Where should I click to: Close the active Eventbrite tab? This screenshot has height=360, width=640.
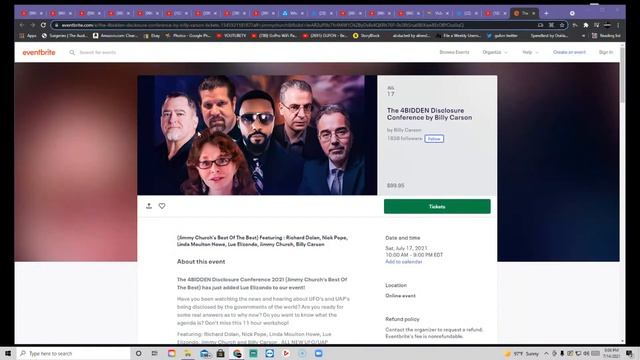(x=533, y=13)
